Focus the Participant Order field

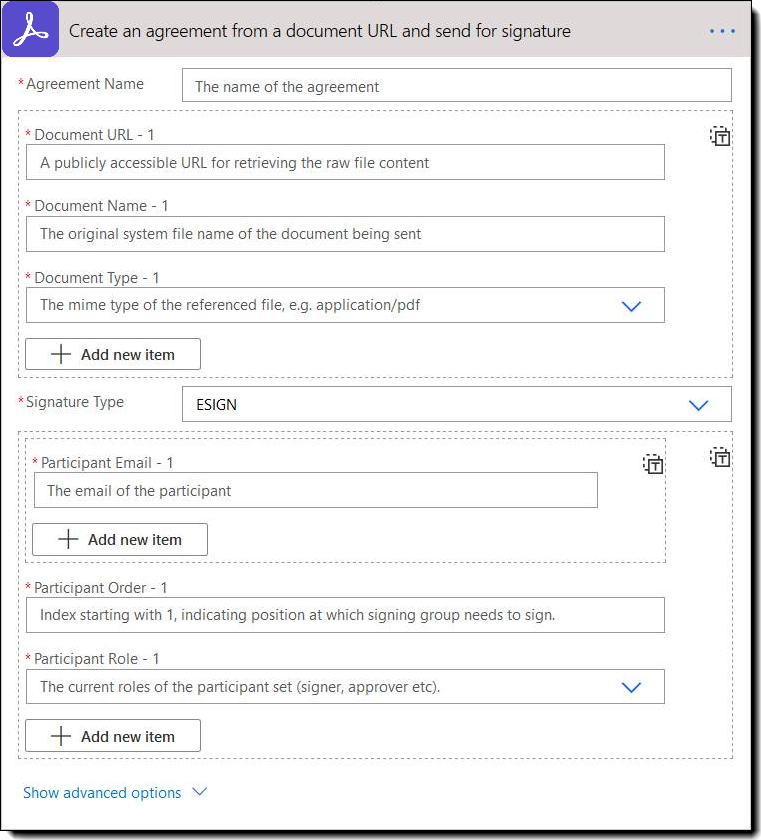[345, 615]
